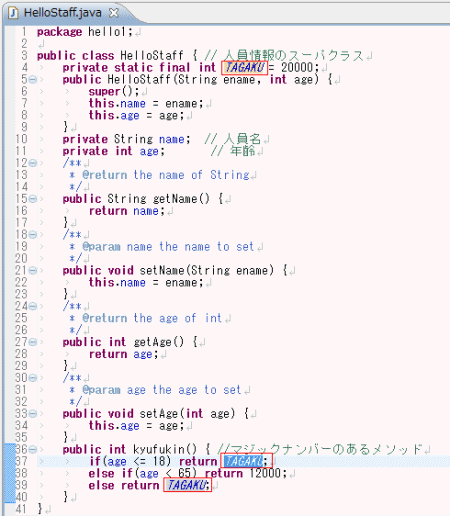The height and width of the screenshot is (516, 450).
Task: Click 'getName' method name on line 15
Action: point(175,199)
